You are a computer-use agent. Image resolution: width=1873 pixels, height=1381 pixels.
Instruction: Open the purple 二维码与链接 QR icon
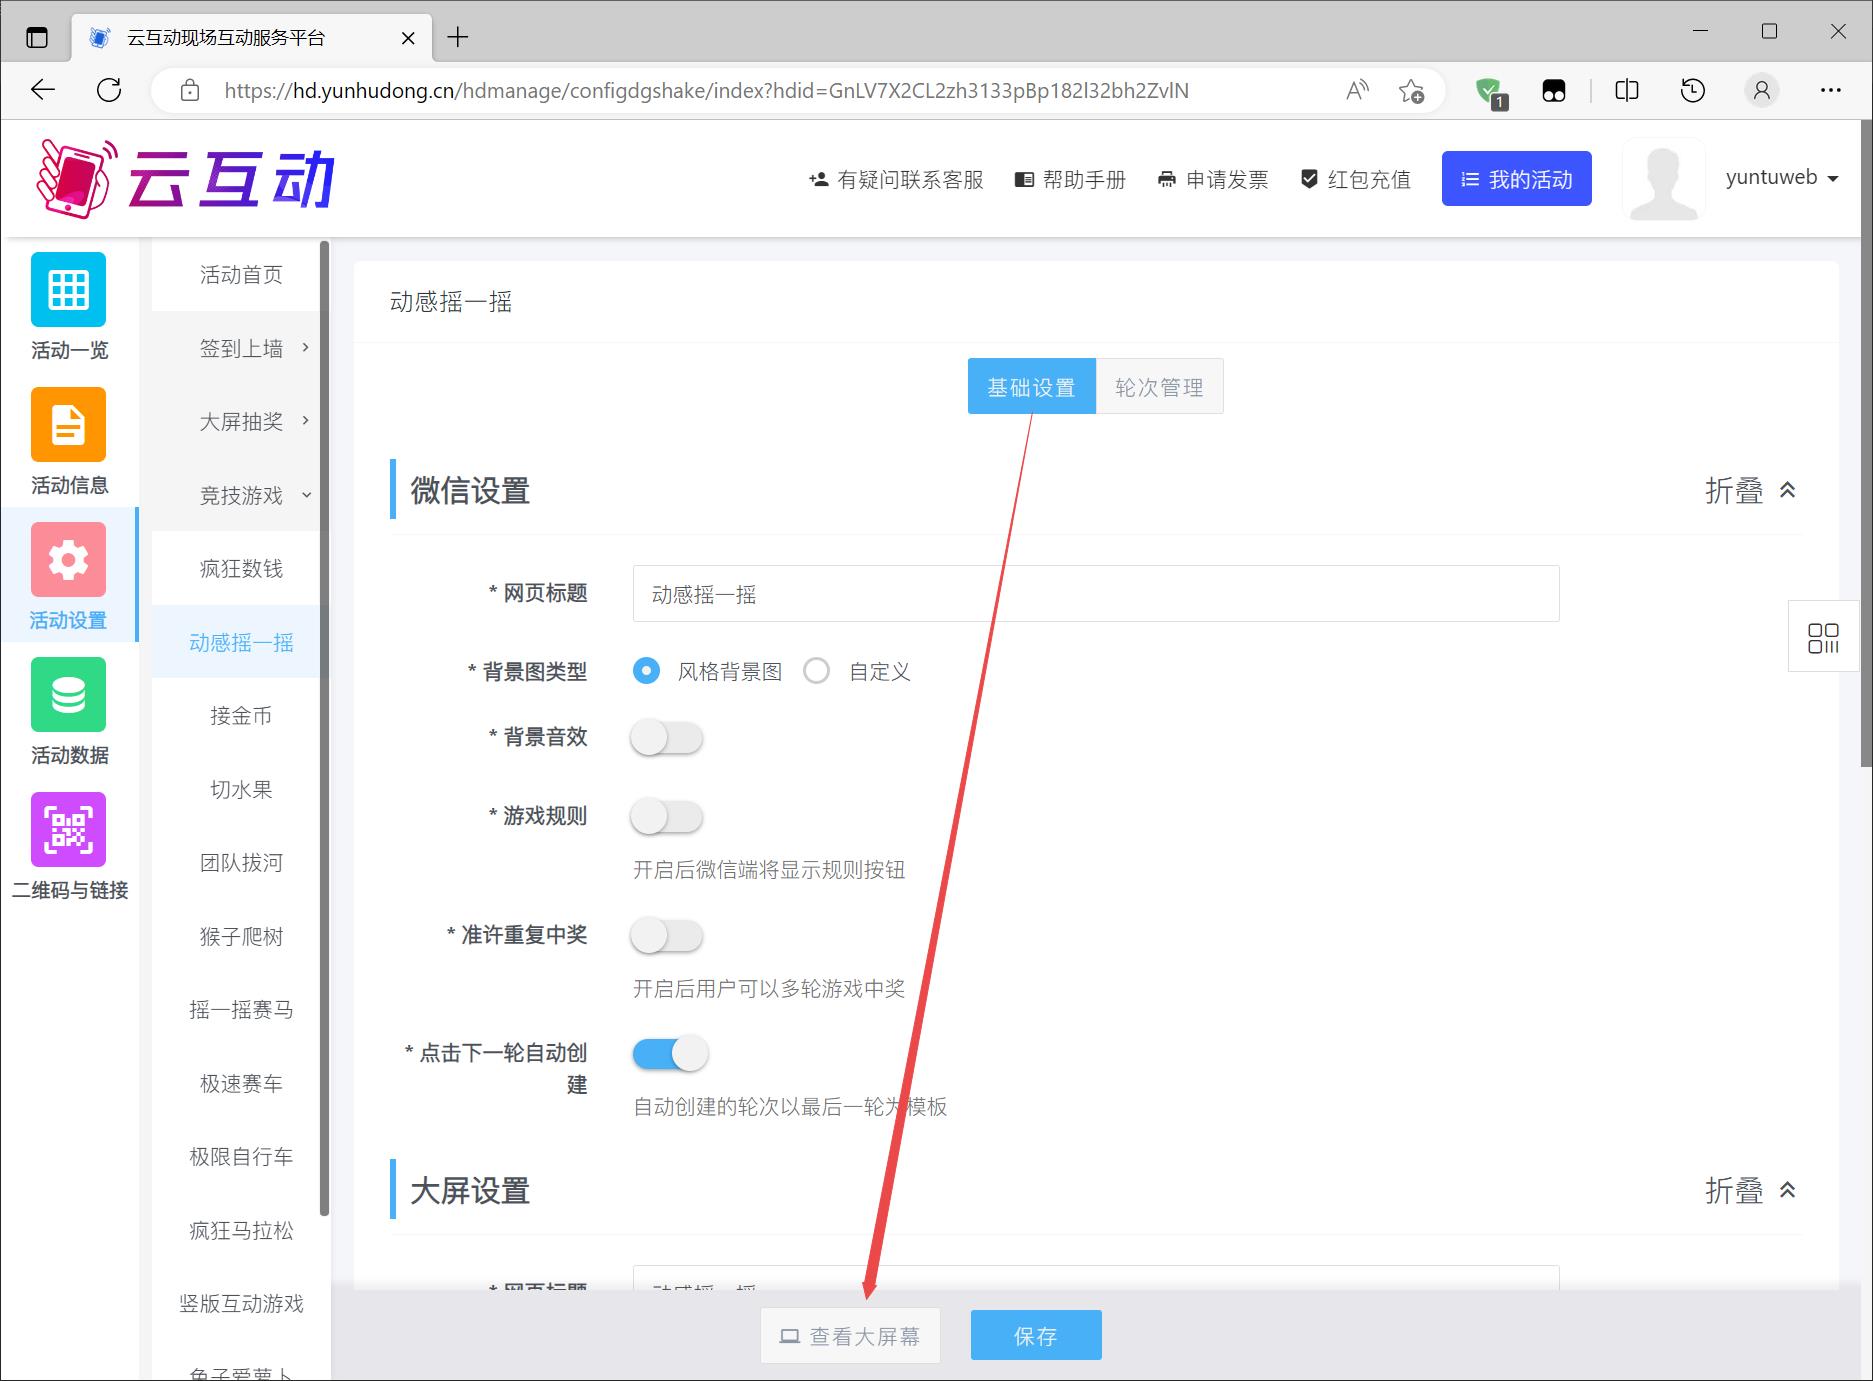point(68,830)
